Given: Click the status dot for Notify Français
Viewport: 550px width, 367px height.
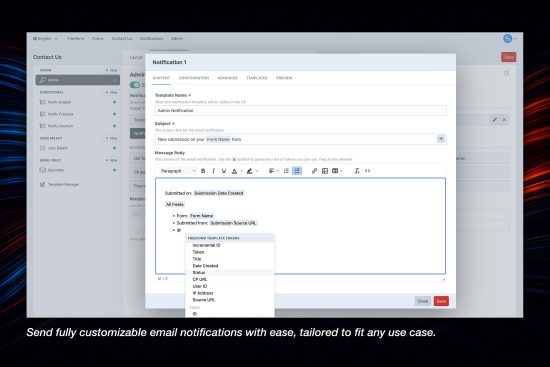Looking at the screenshot, I should (114, 114).
